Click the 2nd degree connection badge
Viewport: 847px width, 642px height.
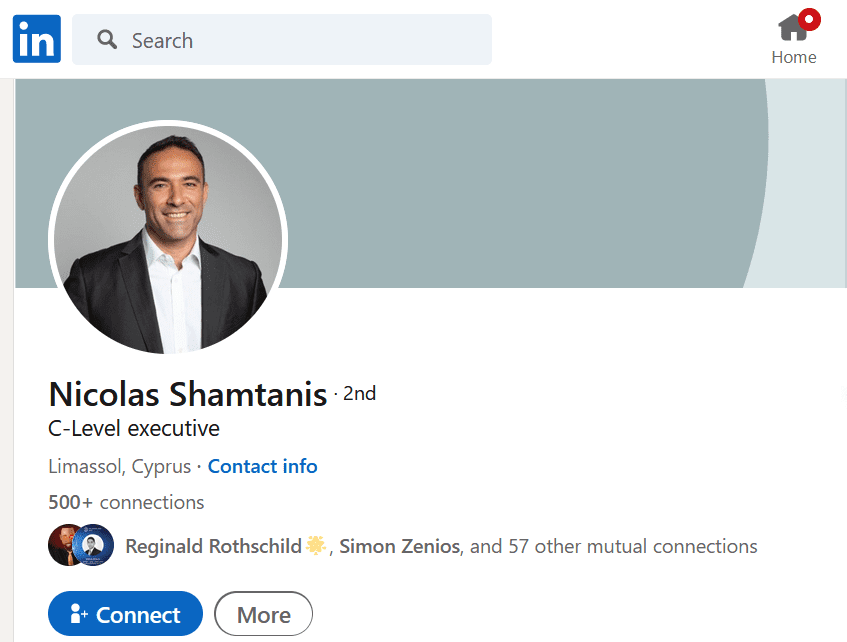pyautogui.click(x=359, y=394)
